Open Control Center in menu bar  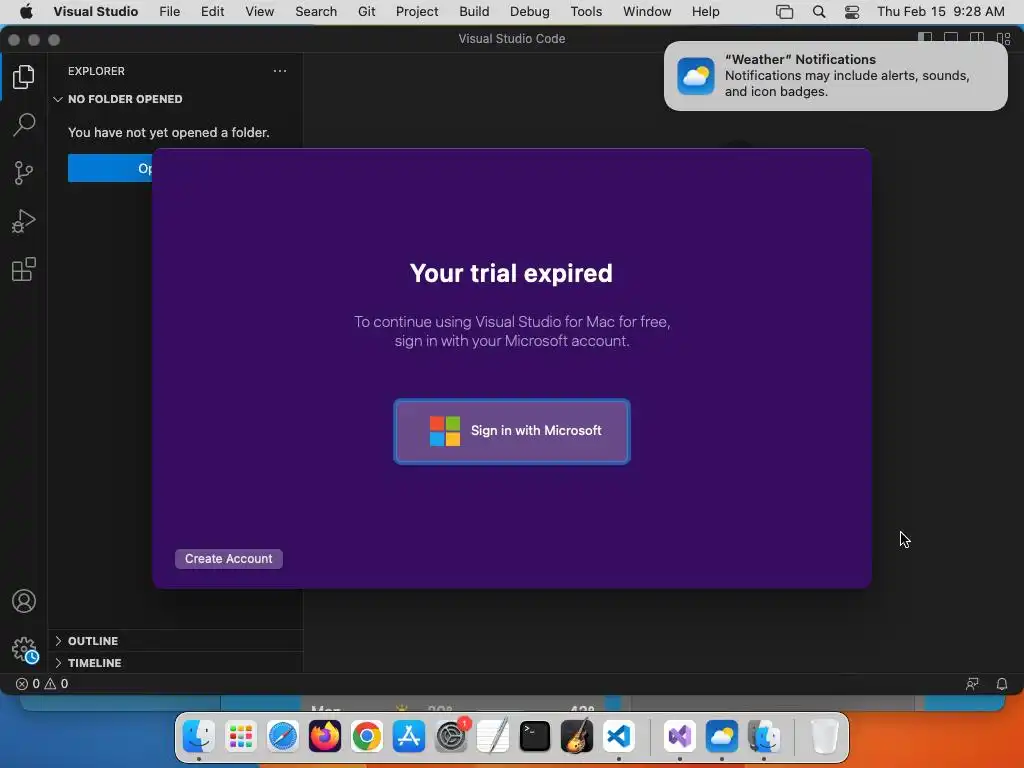pyautogui.click(x=852, y=12)
